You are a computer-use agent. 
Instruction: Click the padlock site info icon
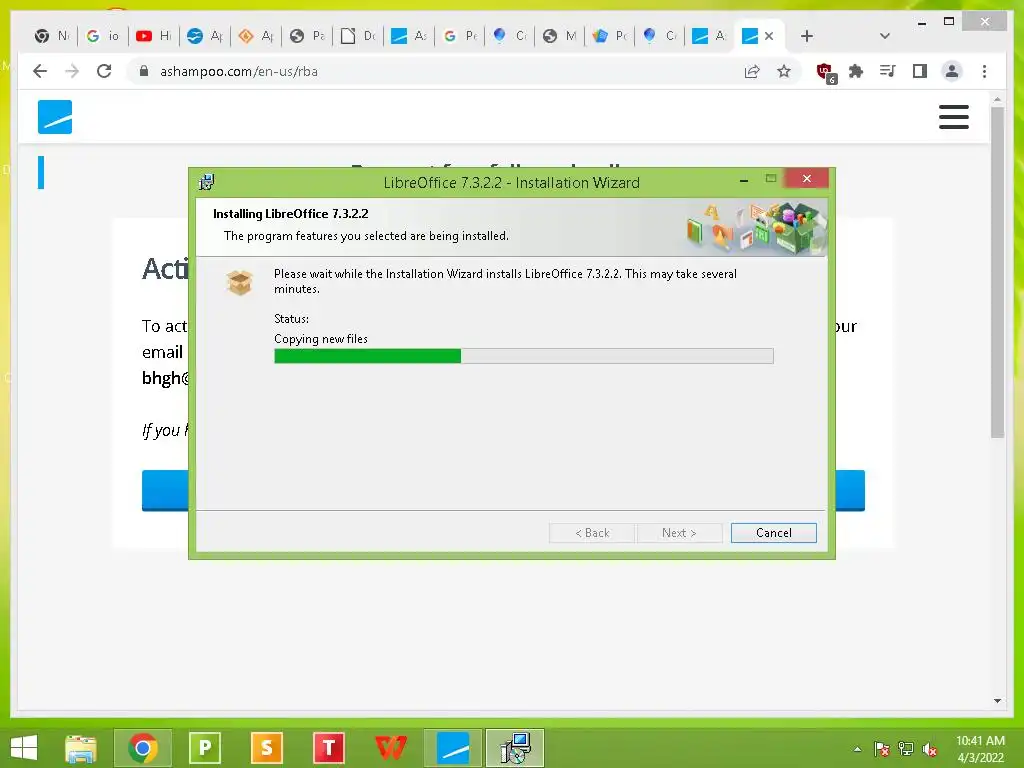pos(144,71)
